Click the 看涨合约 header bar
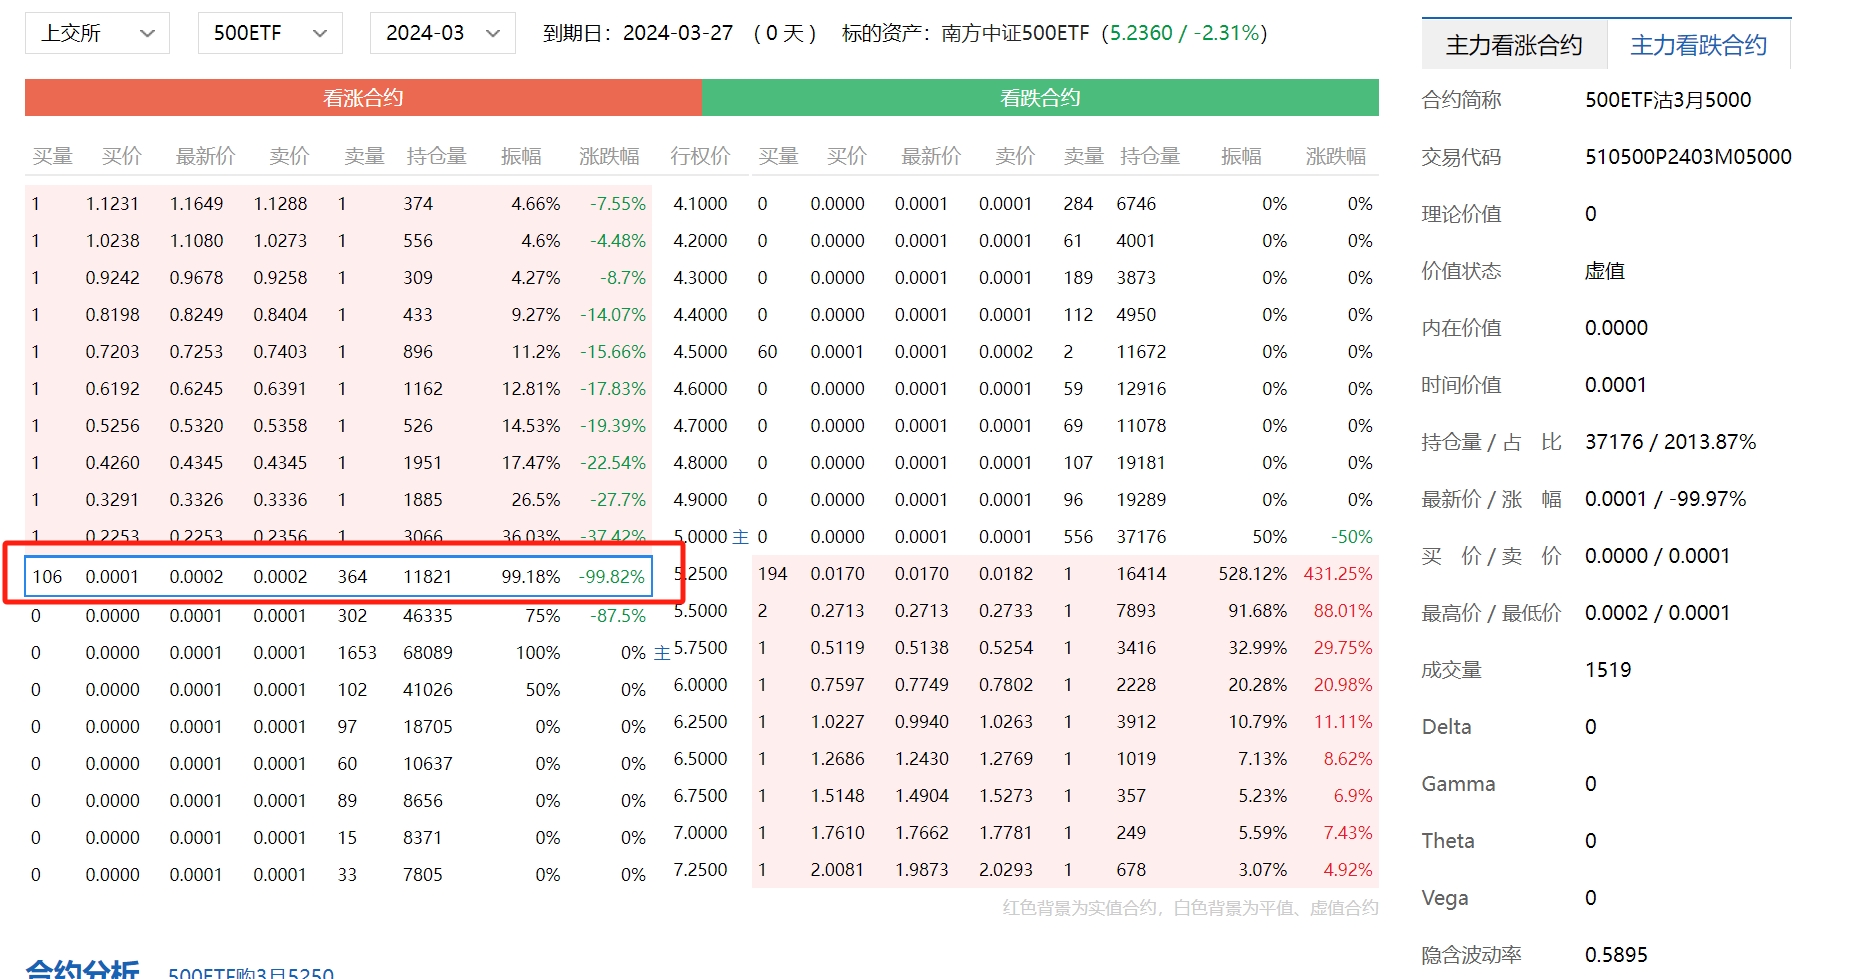Viewport: 1875px width, 979px height. pyautogui.click(x=363, y=98)
